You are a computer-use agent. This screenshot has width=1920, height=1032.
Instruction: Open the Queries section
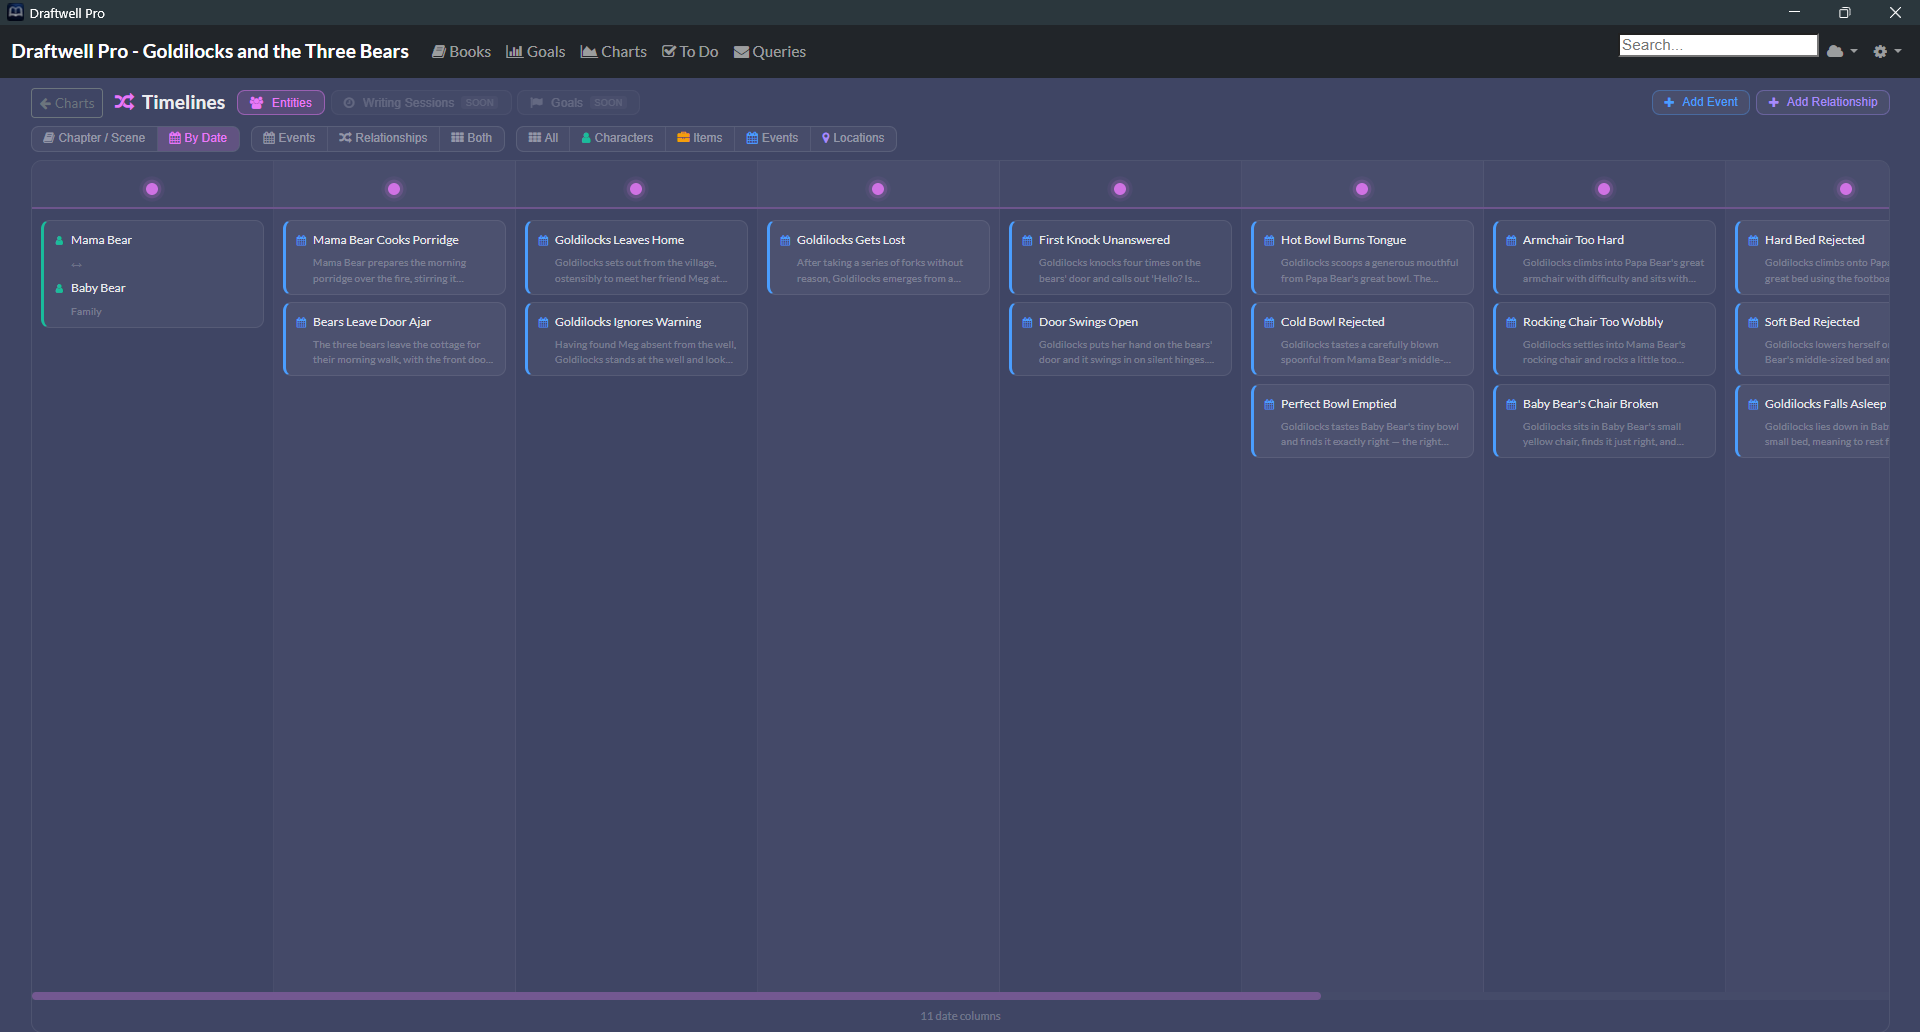click(x=769, y=52)
